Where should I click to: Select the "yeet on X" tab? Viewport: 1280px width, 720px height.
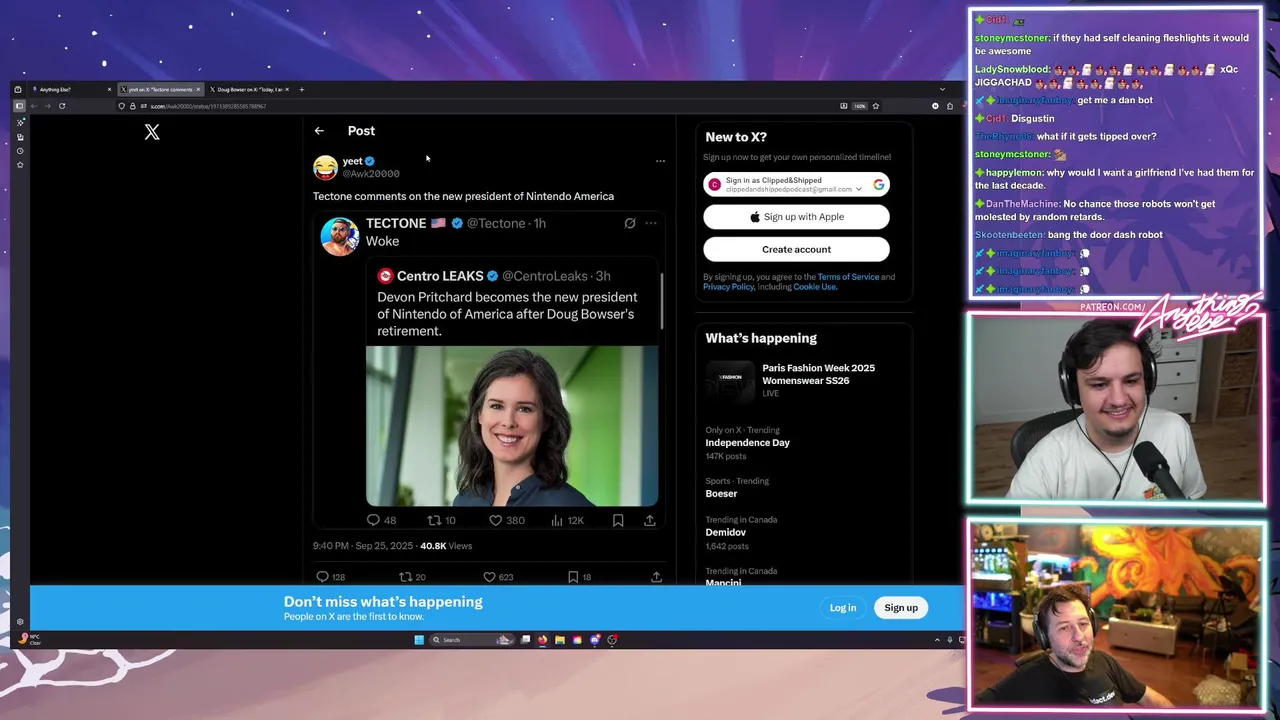(160, 90)
